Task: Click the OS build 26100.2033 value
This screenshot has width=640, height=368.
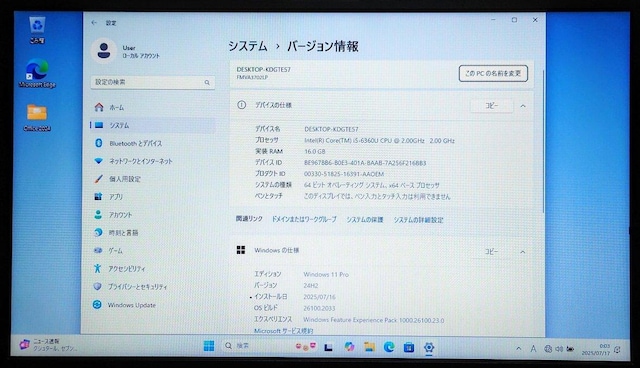Action: (319, 308)
